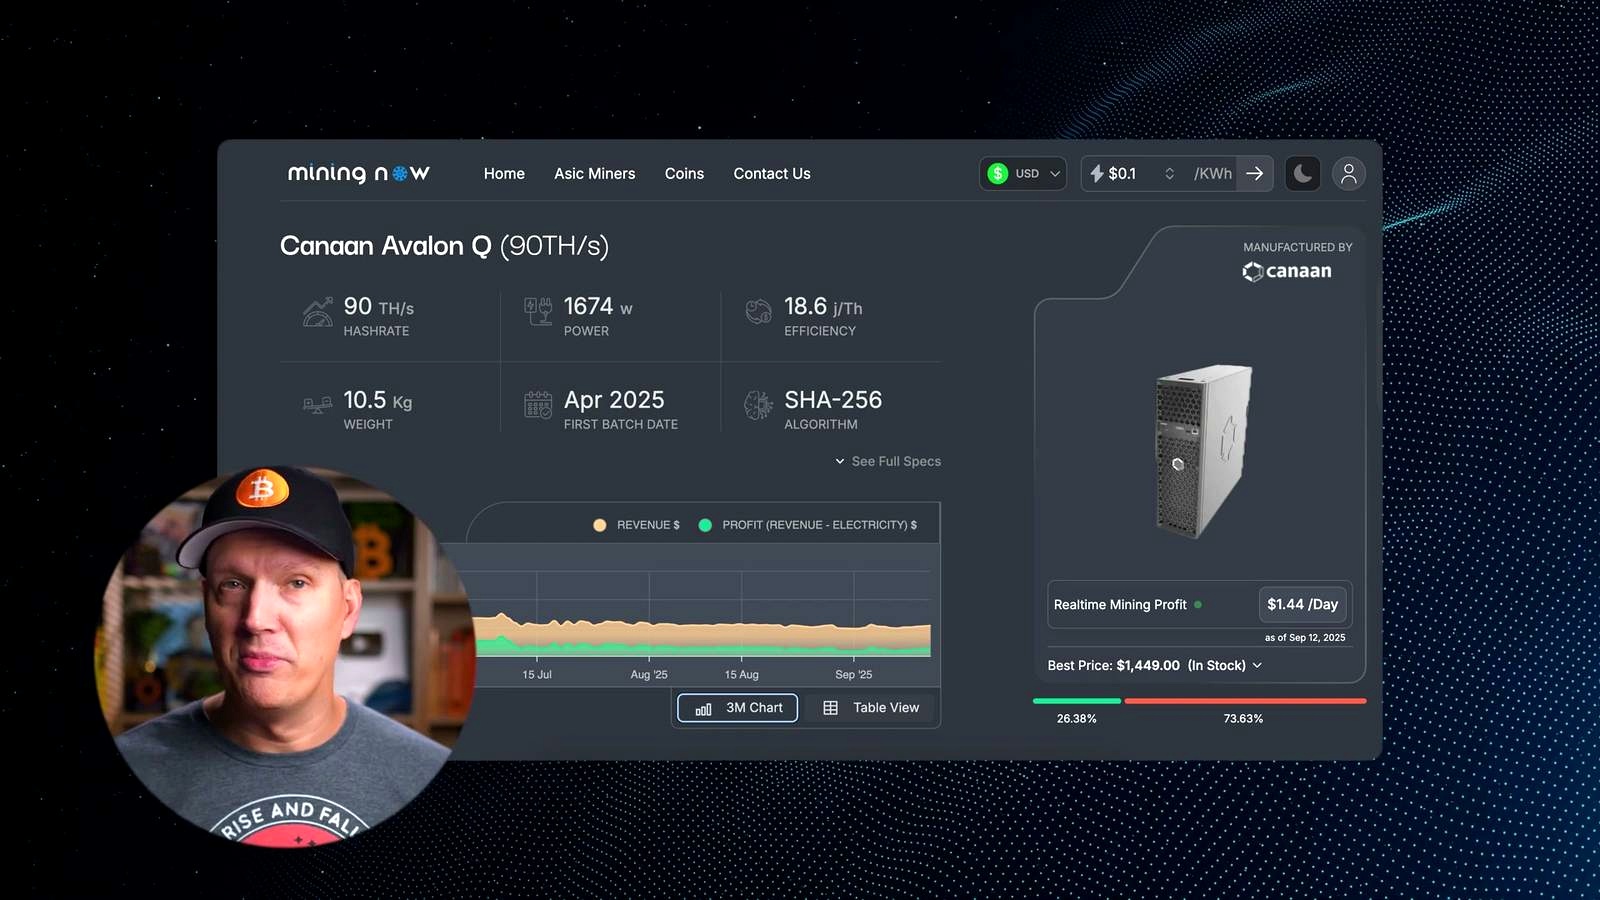Click the SHA-256 algorithm icon
Viewport: 1600px width, 900px height.
[759, 405]
